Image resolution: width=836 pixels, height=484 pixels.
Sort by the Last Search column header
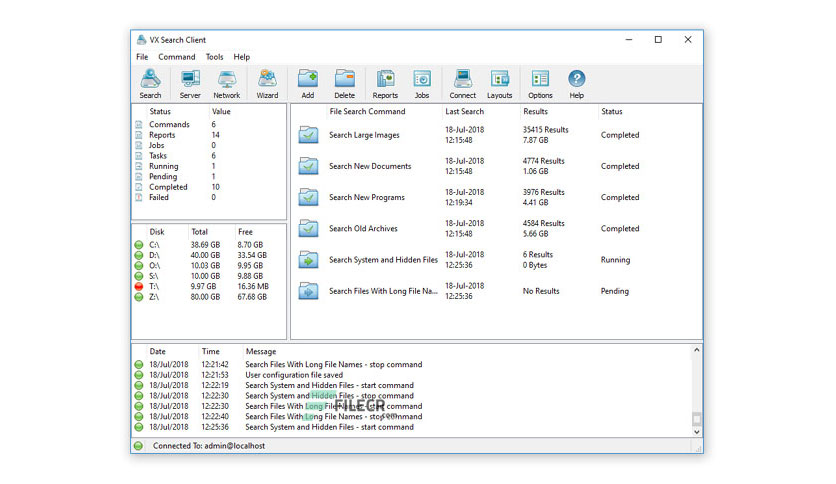[x=464, y=111]
